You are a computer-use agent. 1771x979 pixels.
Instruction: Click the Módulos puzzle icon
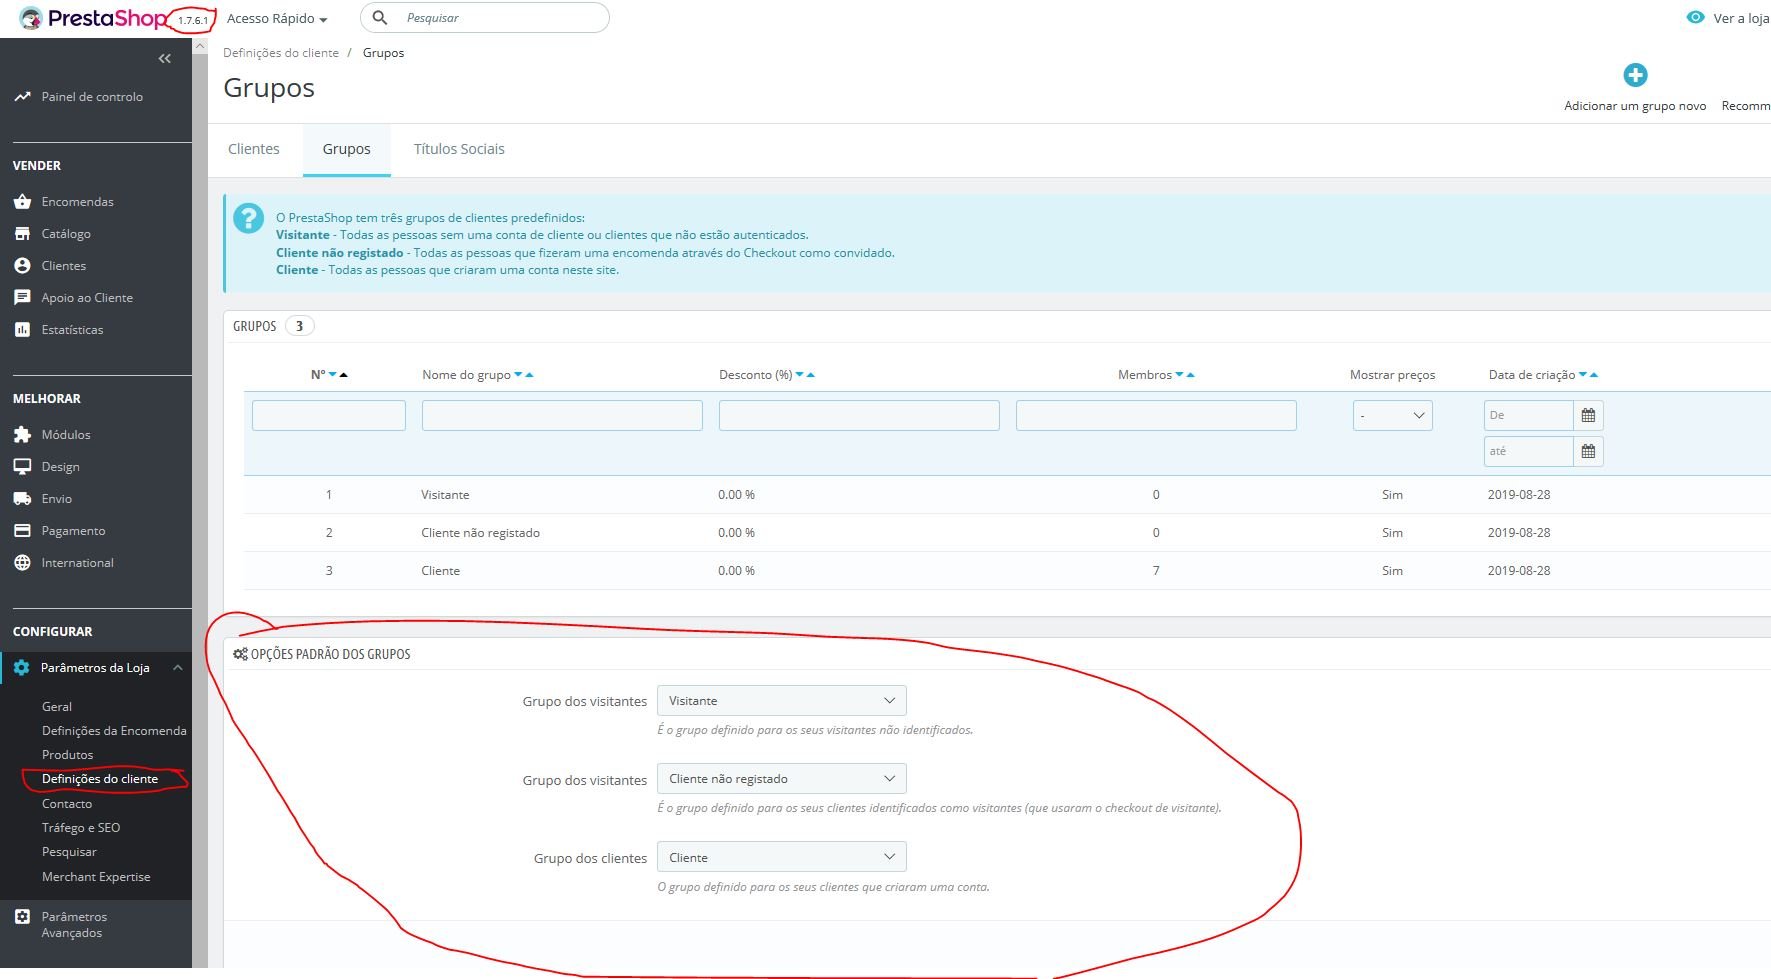[x=22, y=435]
